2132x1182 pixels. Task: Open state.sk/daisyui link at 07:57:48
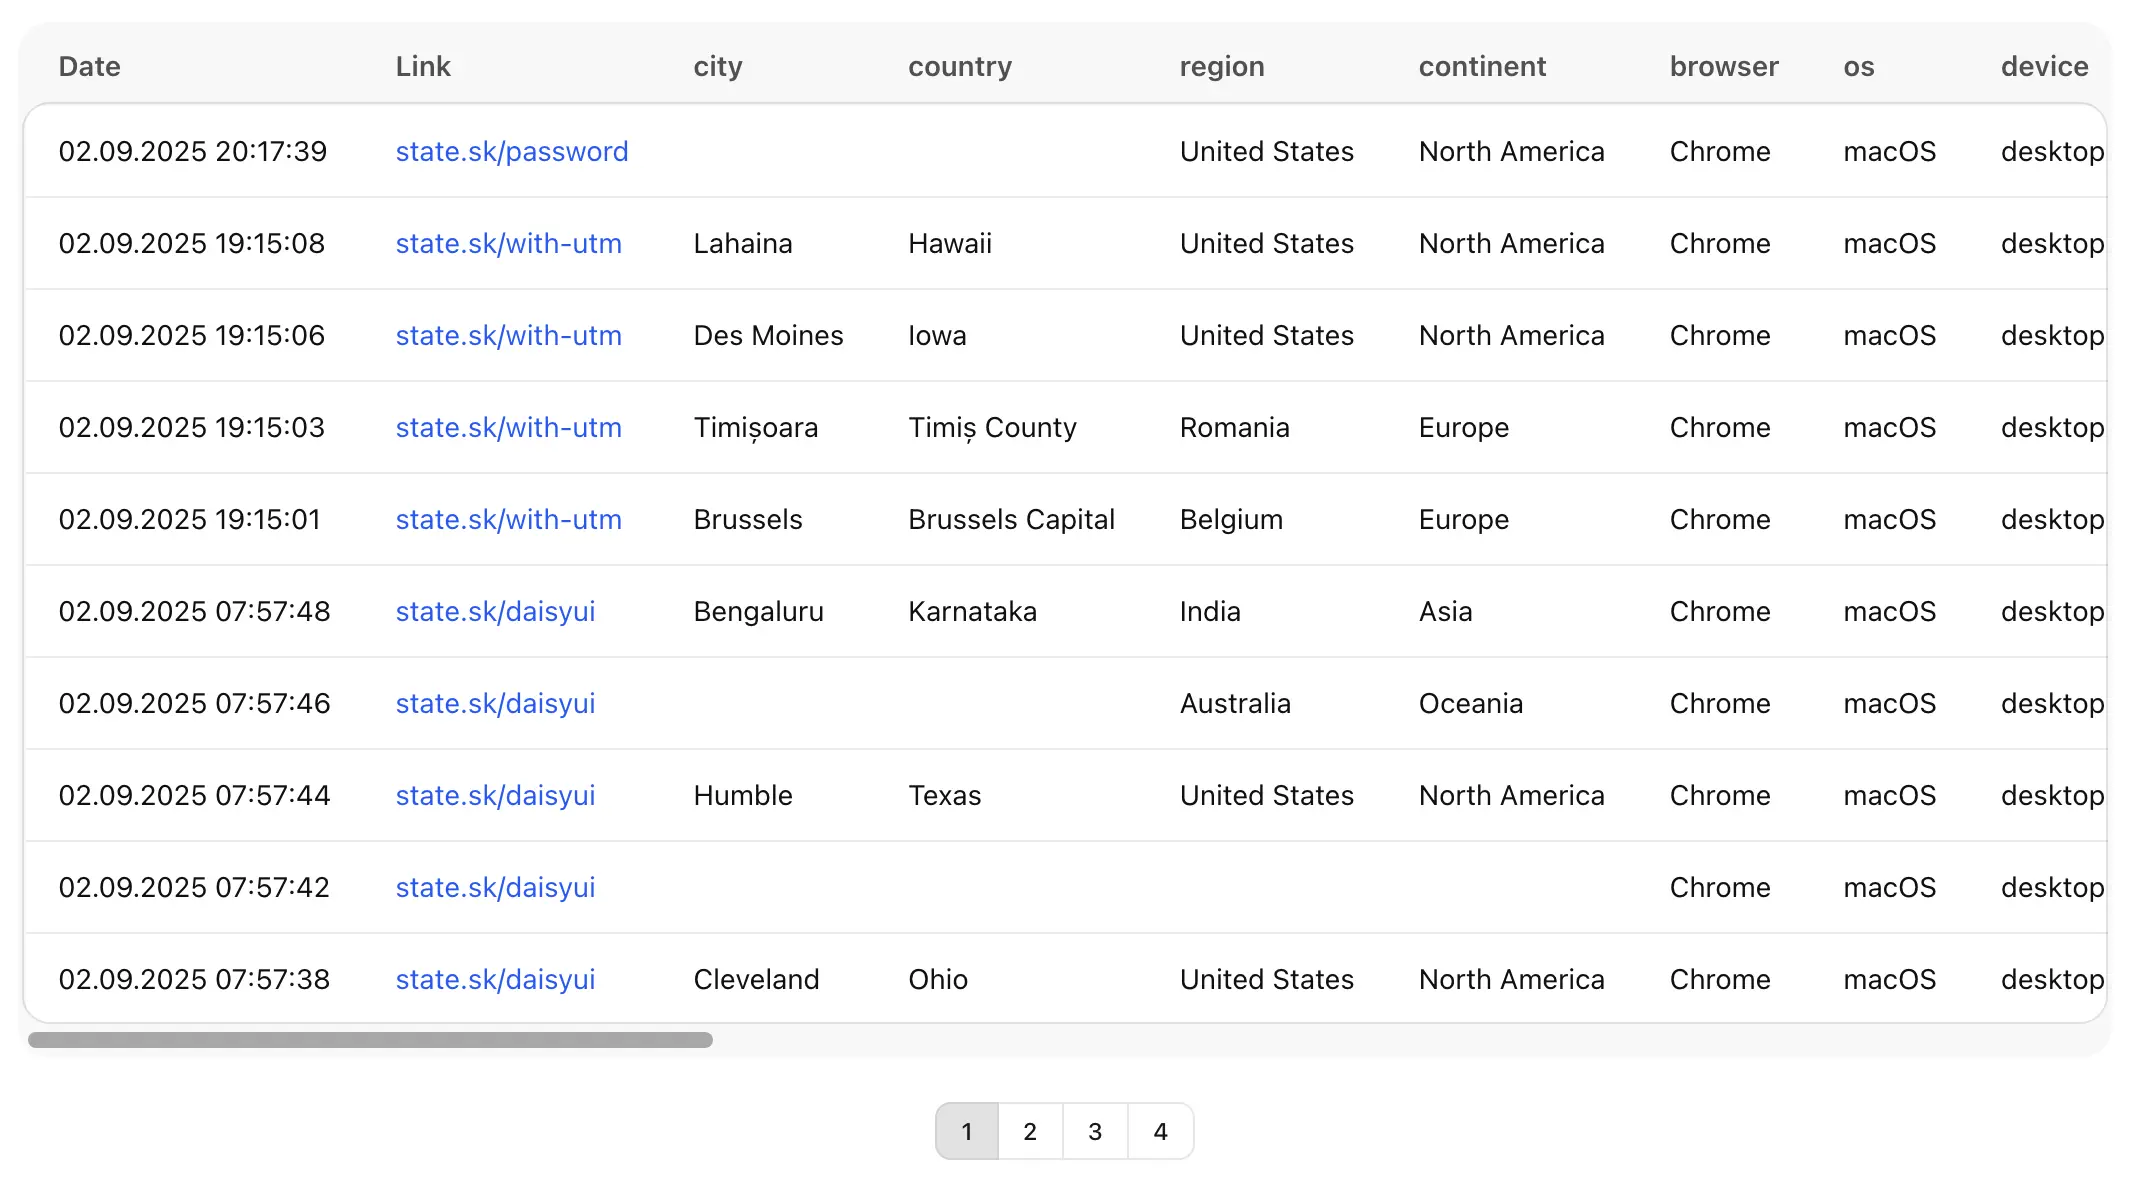click(495, 611)
